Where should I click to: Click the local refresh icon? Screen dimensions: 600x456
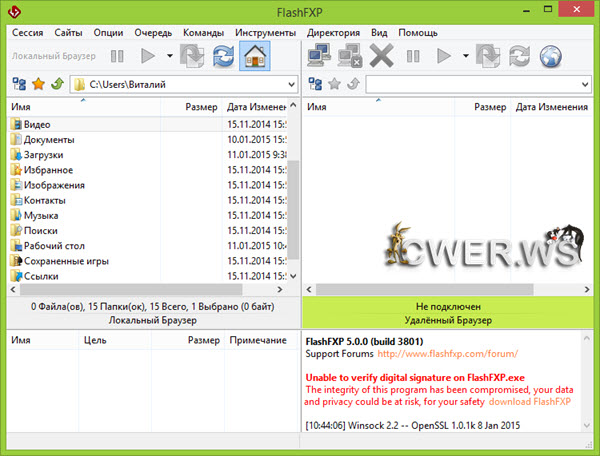coord(225,56)
